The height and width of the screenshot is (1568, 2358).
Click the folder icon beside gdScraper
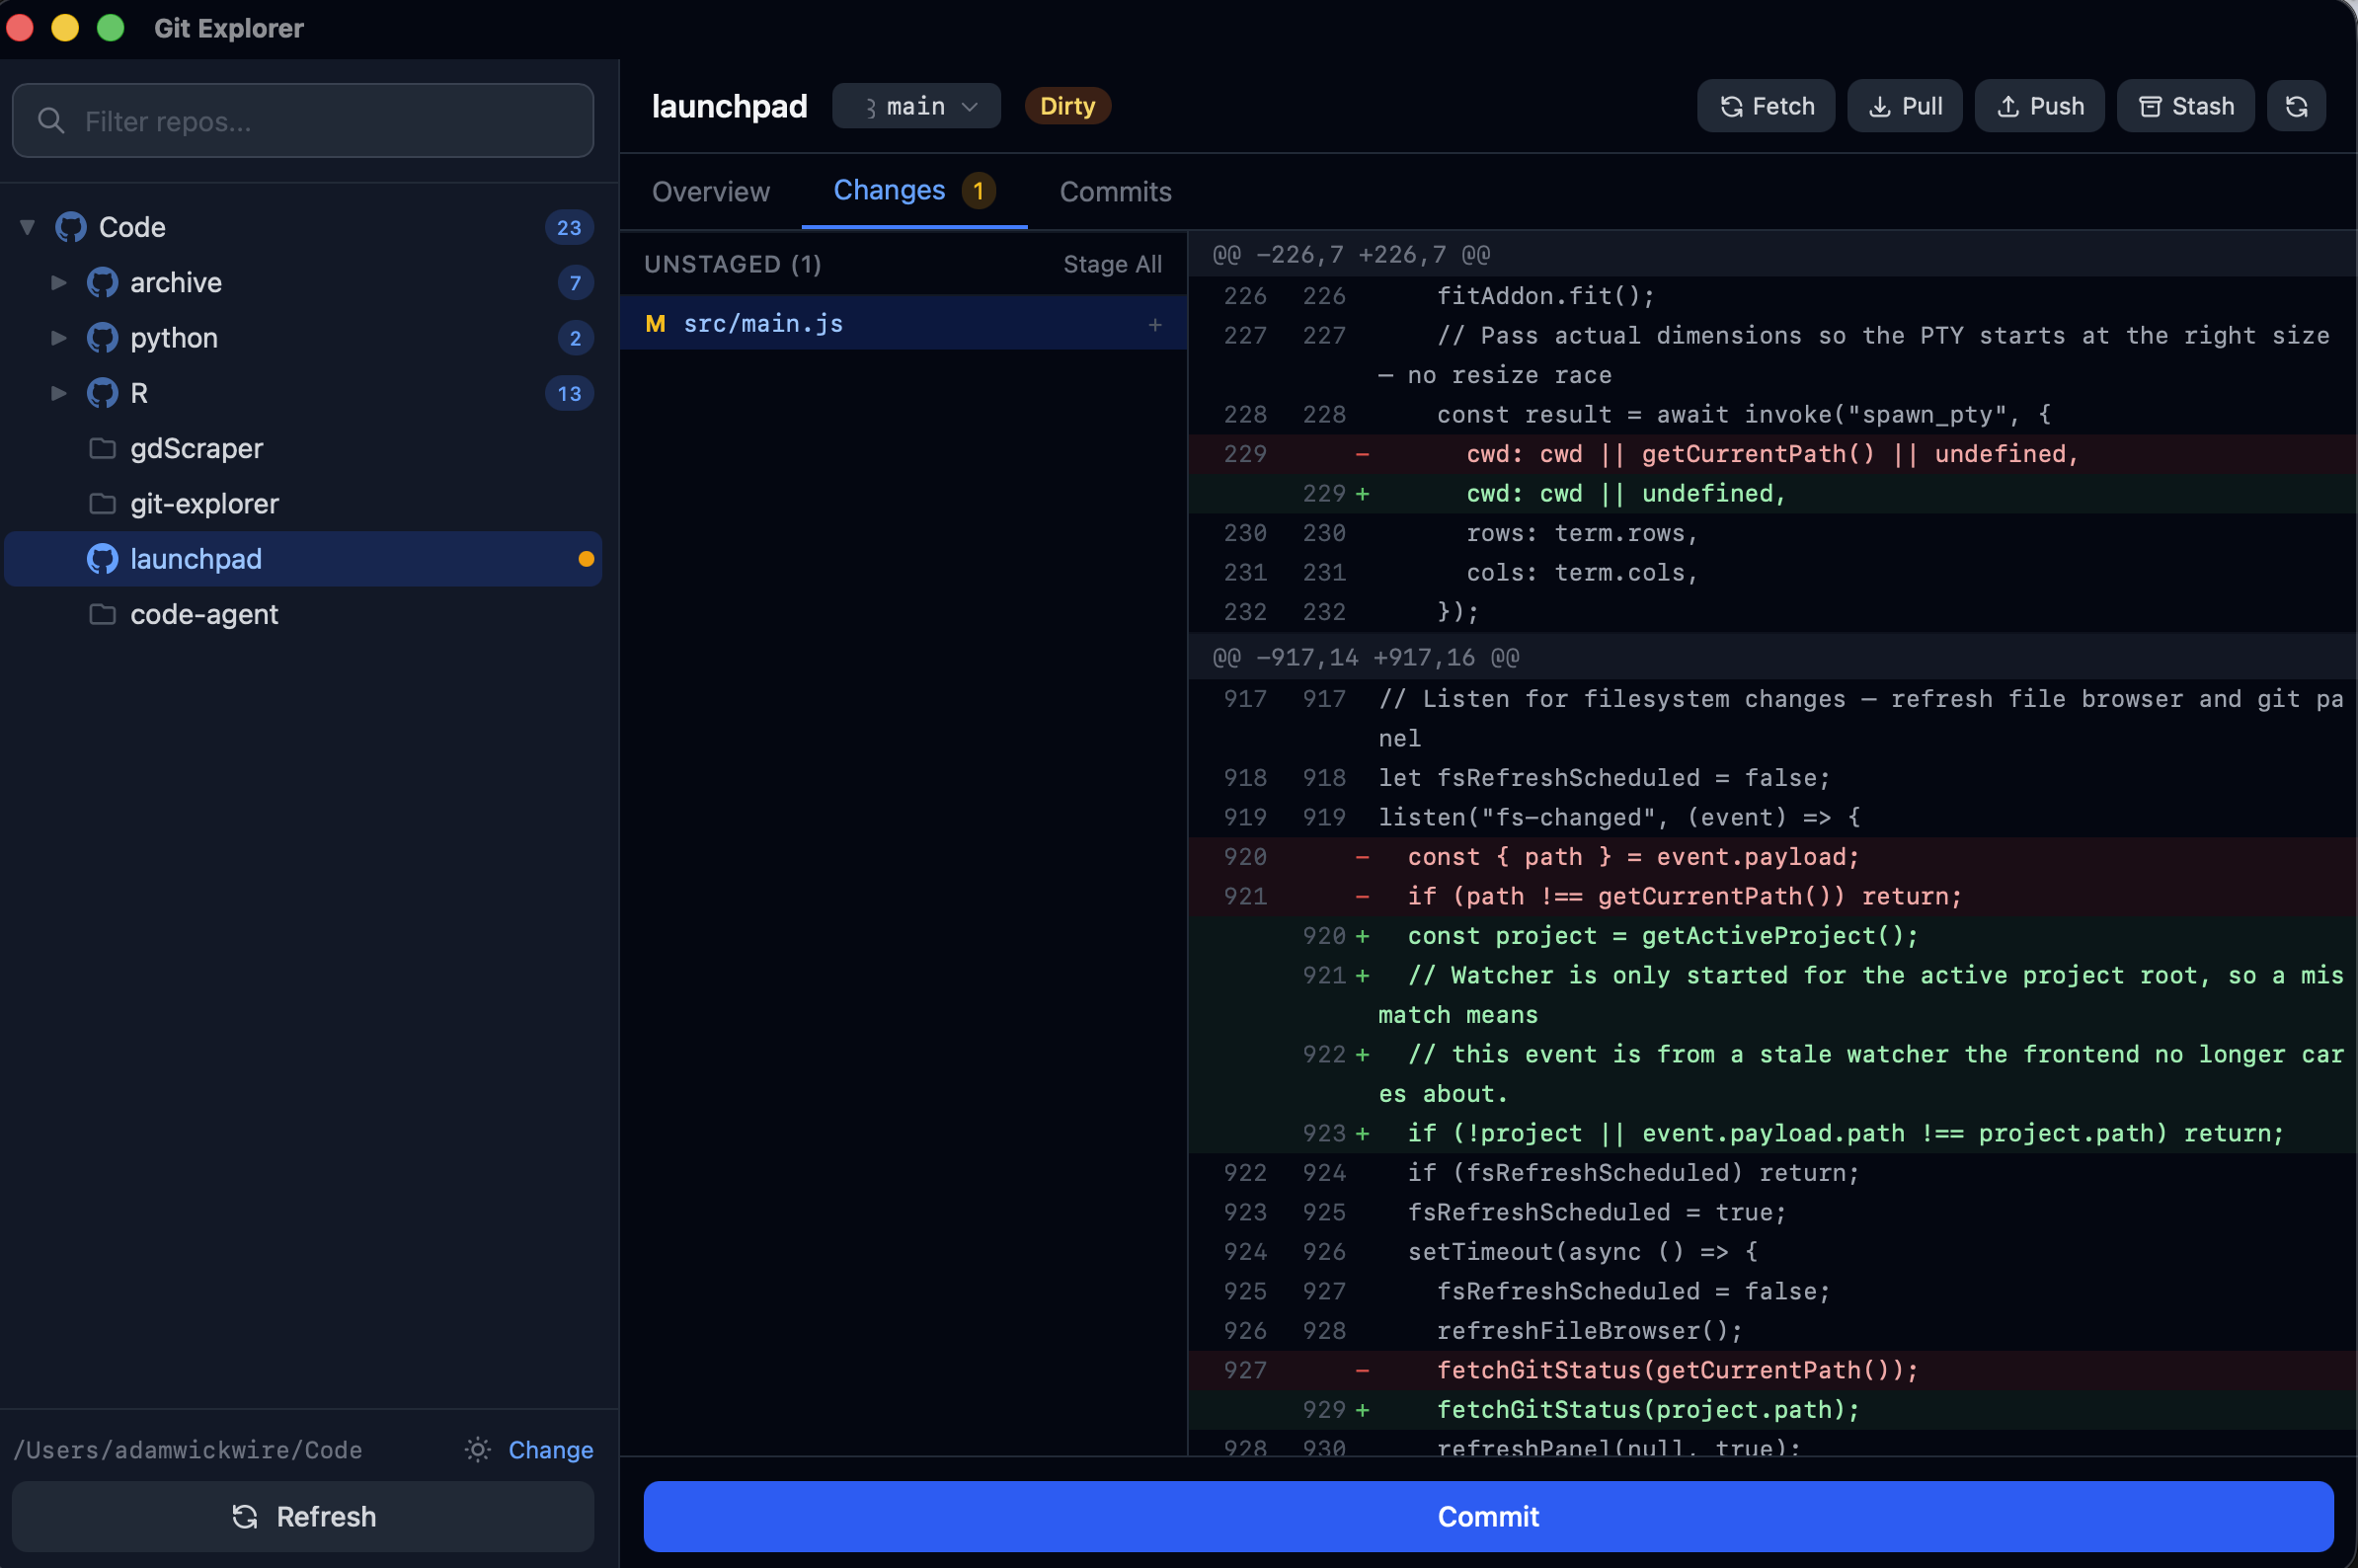(x=102, y=448)
